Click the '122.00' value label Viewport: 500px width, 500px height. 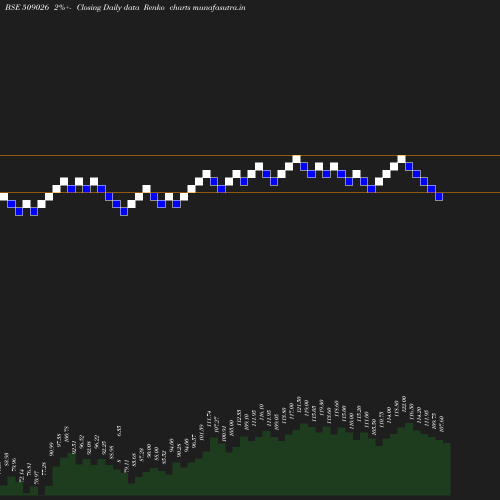404,404
